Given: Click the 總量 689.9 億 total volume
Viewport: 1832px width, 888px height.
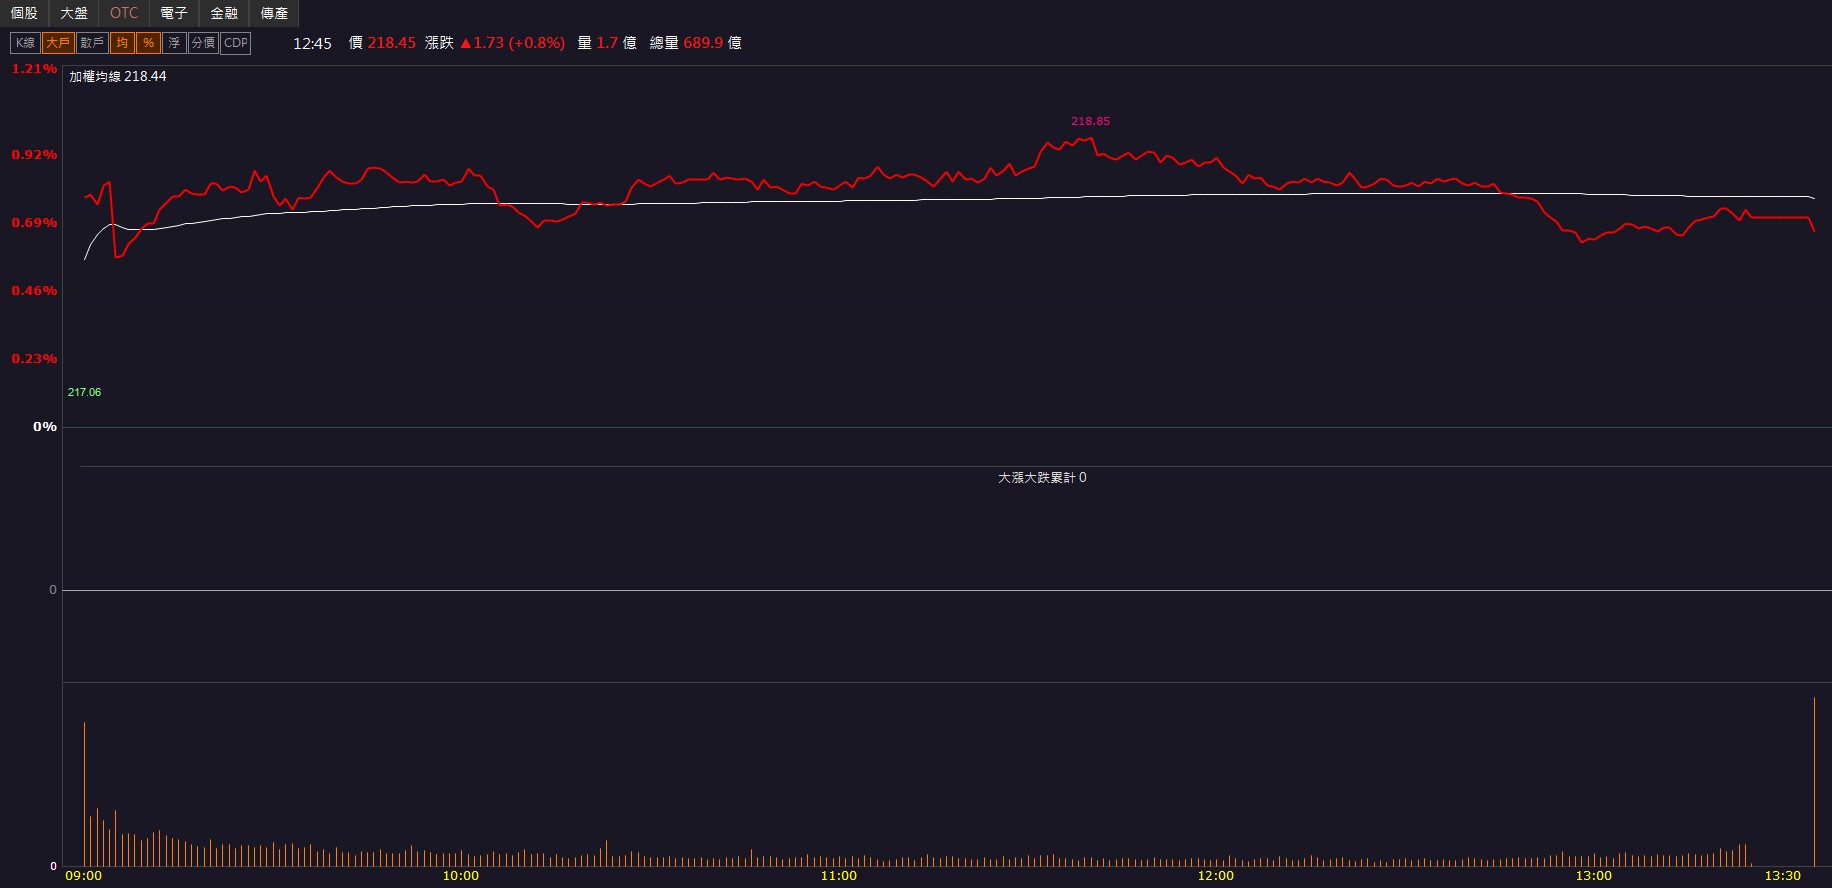Looking at the screenshot, I should (x=695, y=43).
